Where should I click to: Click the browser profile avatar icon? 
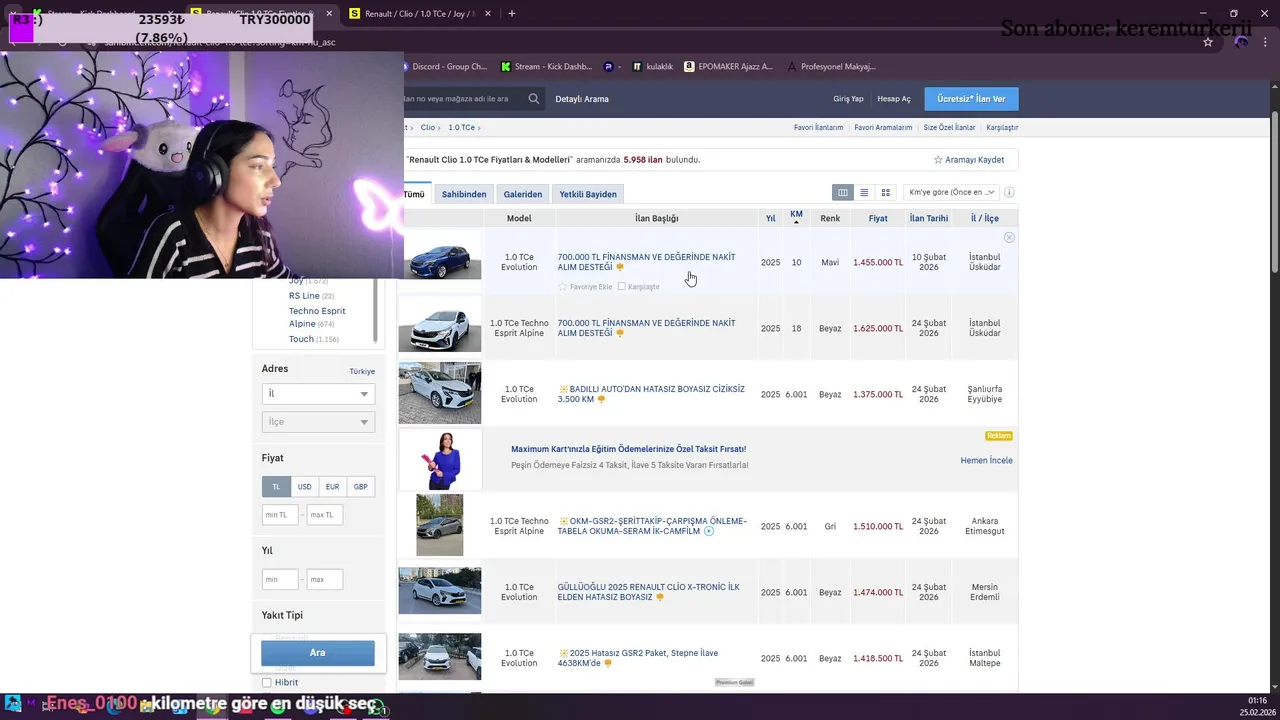pyautogui.click(x=1241, y=42)
